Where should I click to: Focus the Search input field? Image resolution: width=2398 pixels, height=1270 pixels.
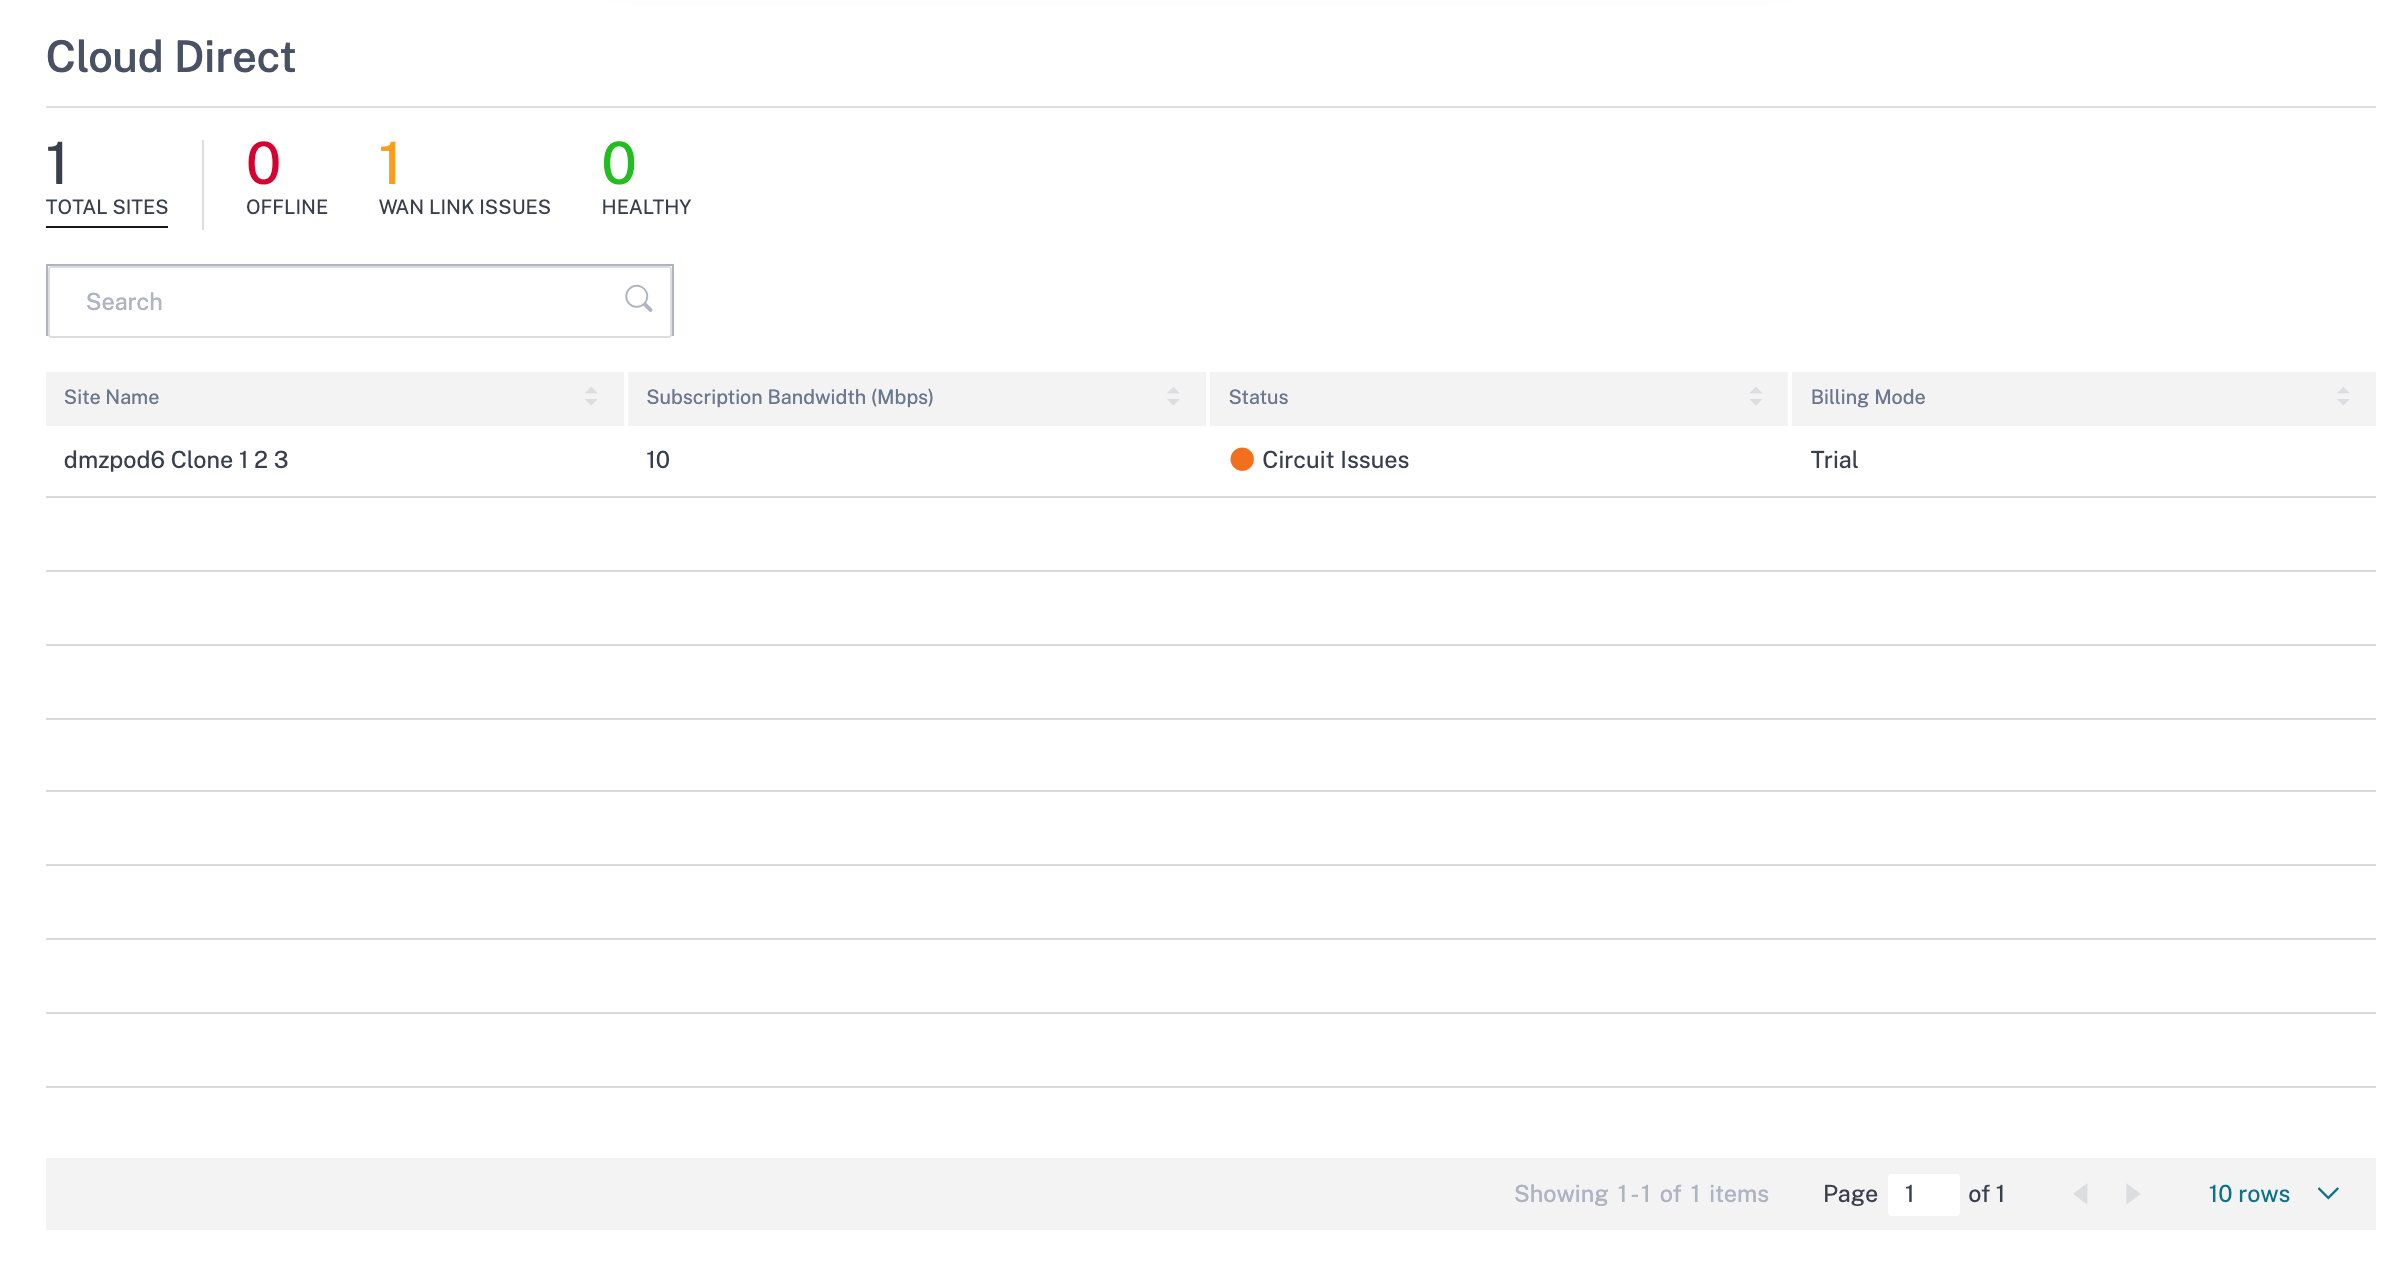360,301
